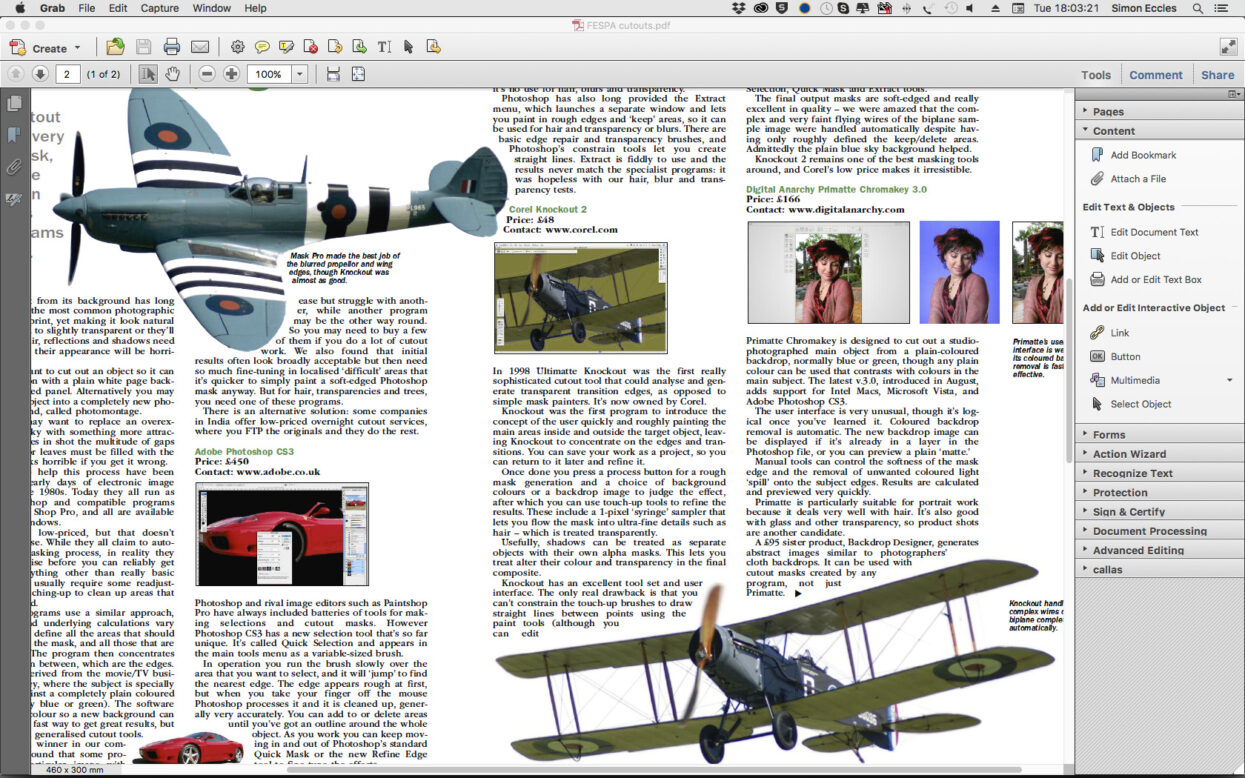
Task: Click the page number input field
Action: pyautogui.click(x=68, y=74)
